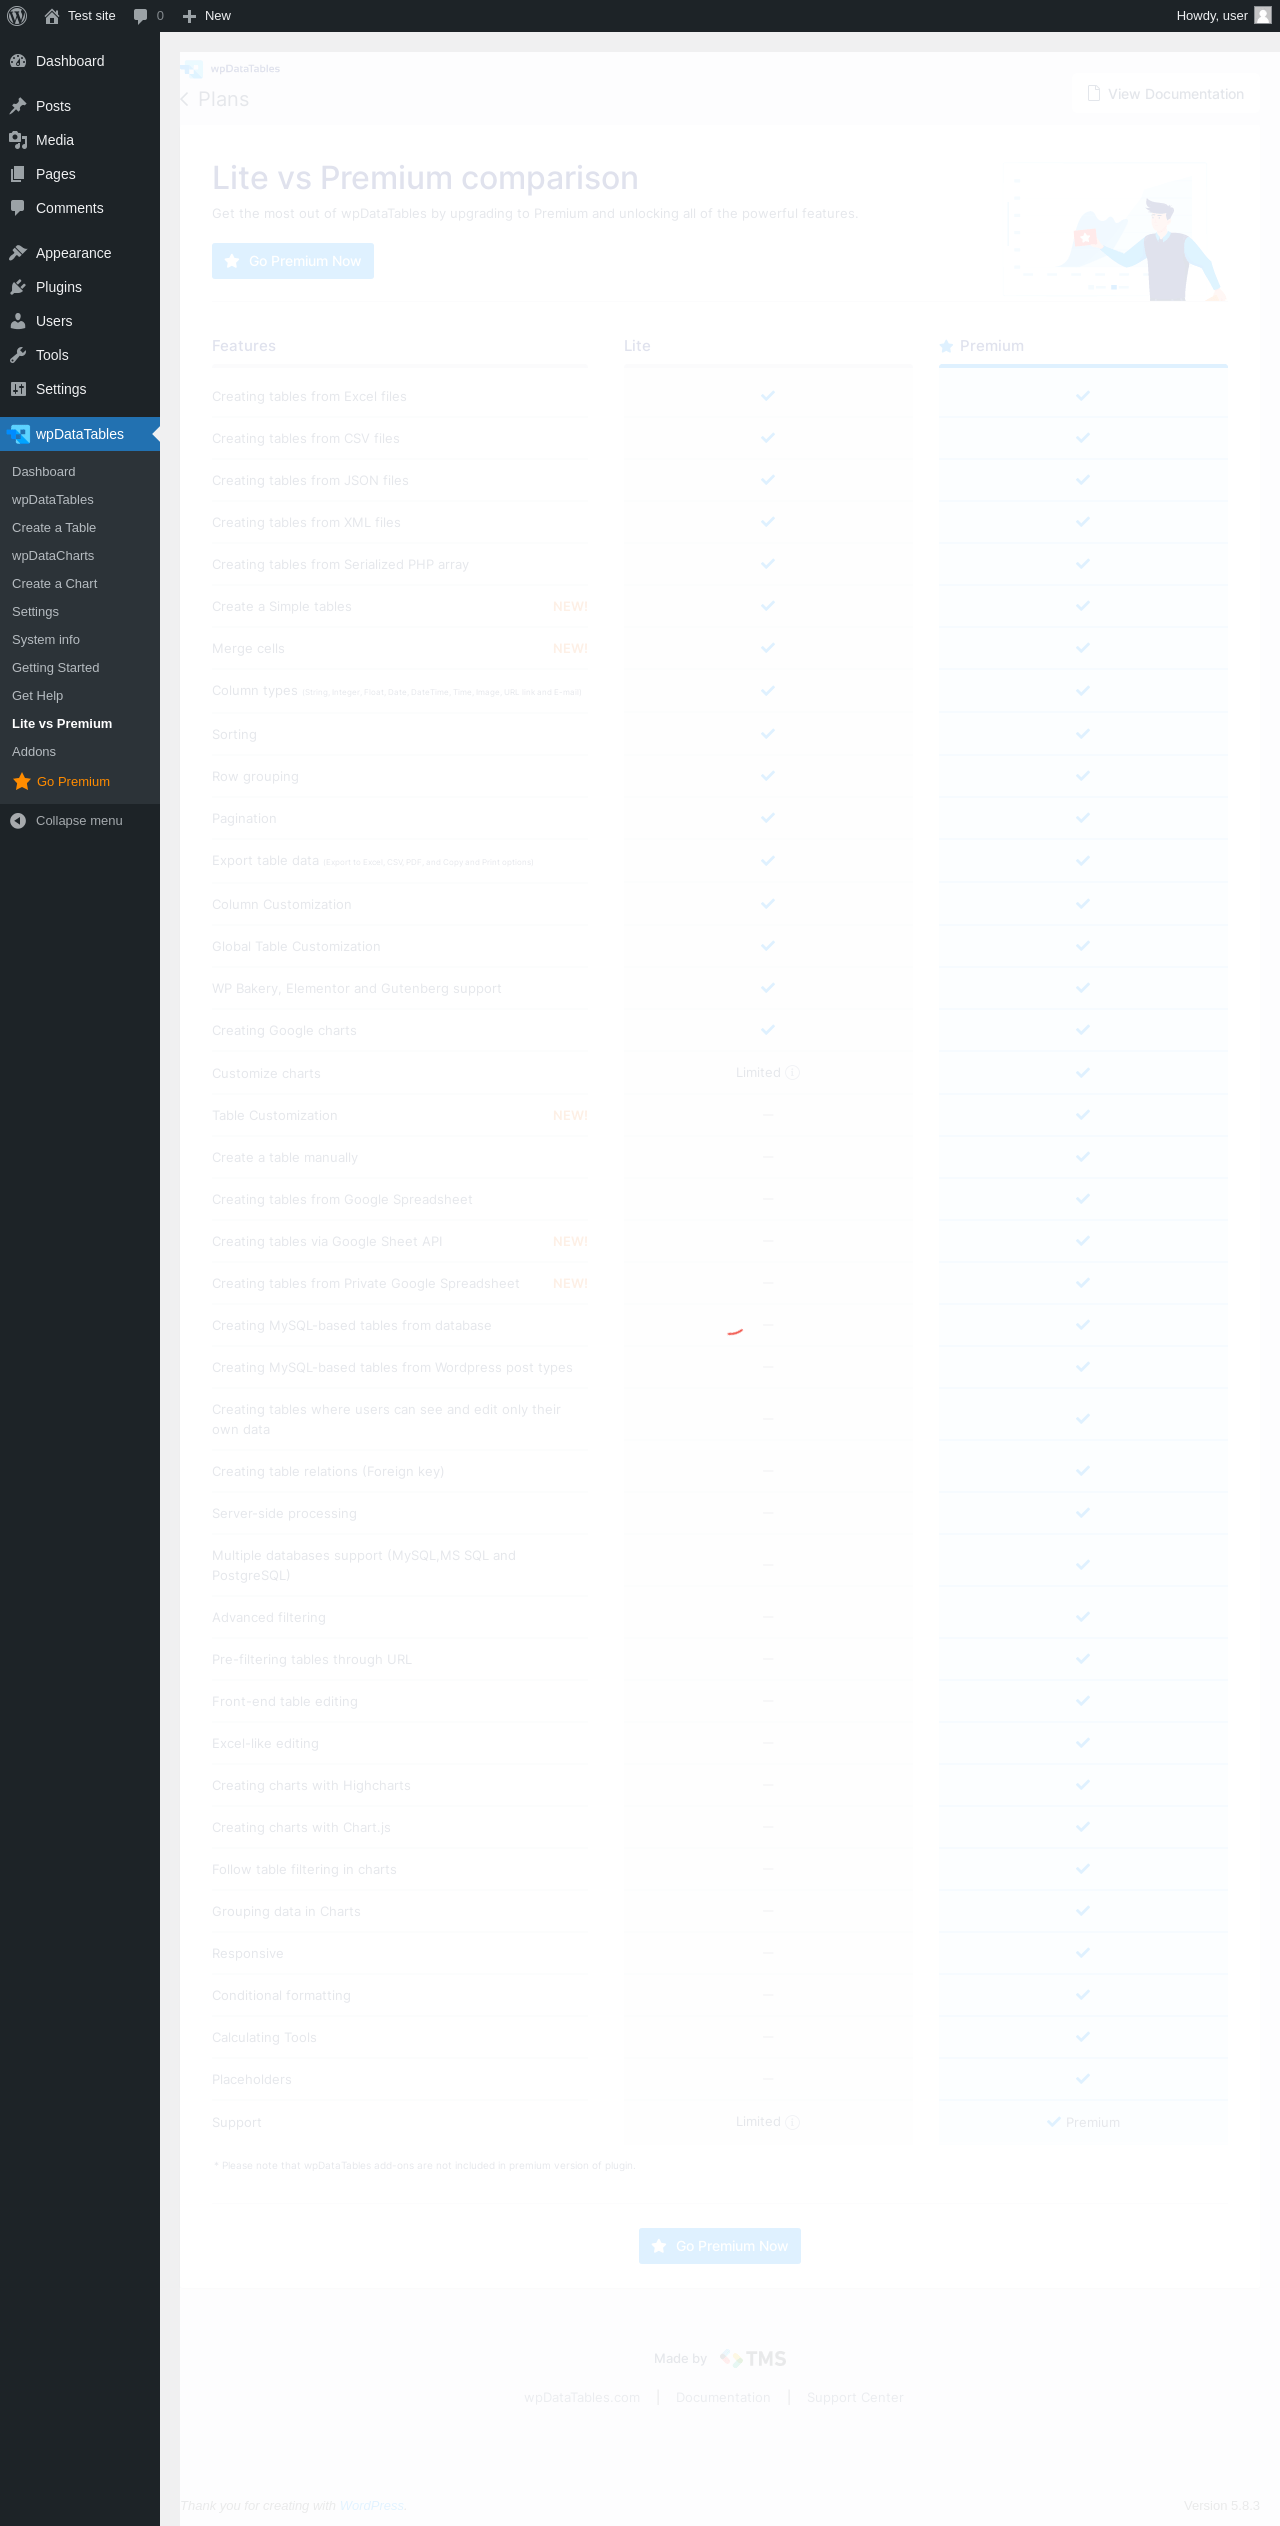Click the TMS logo in footer
This screenshot has width=1280, height=2526.
(x=753, y=2358)
